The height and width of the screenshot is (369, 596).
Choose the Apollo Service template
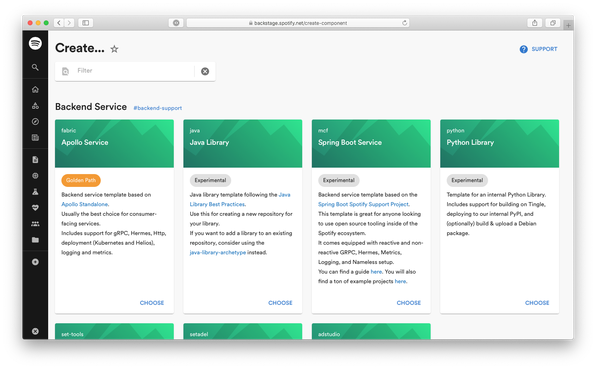(x=152, y=303)
